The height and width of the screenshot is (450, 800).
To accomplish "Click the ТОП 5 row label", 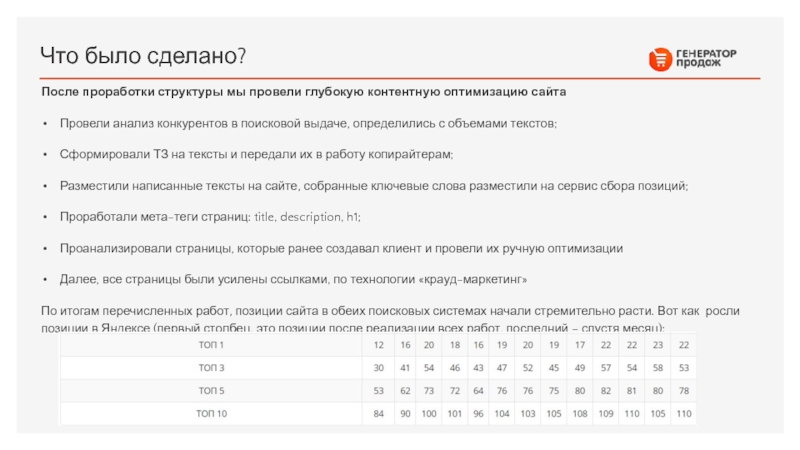I will click(211, 390).
